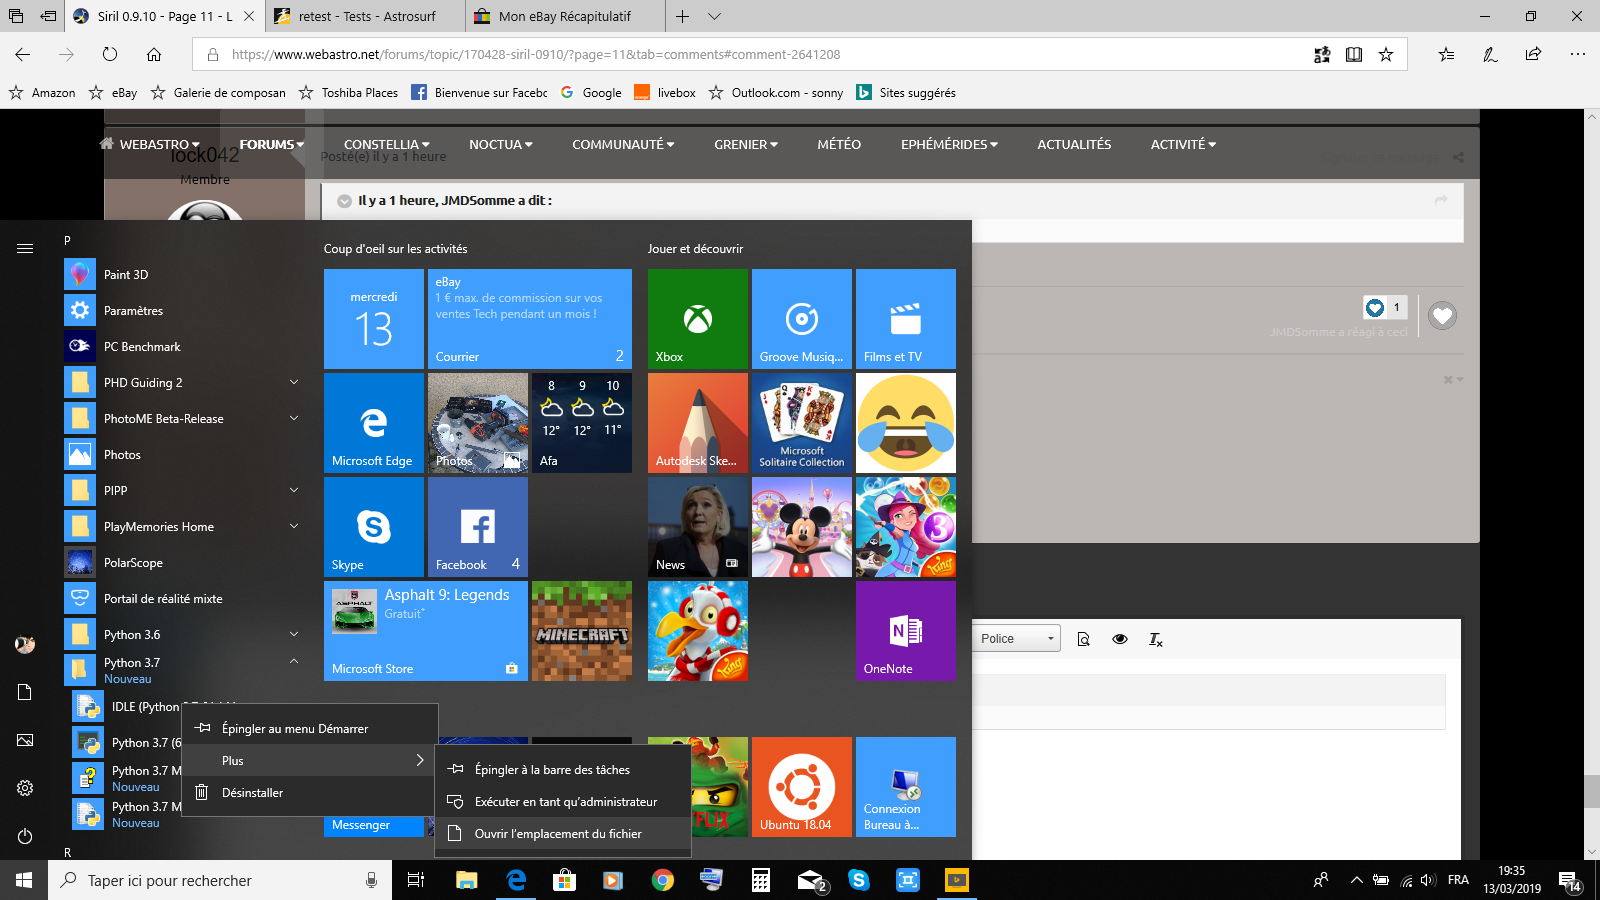Open the Minecraft tile

582,631
